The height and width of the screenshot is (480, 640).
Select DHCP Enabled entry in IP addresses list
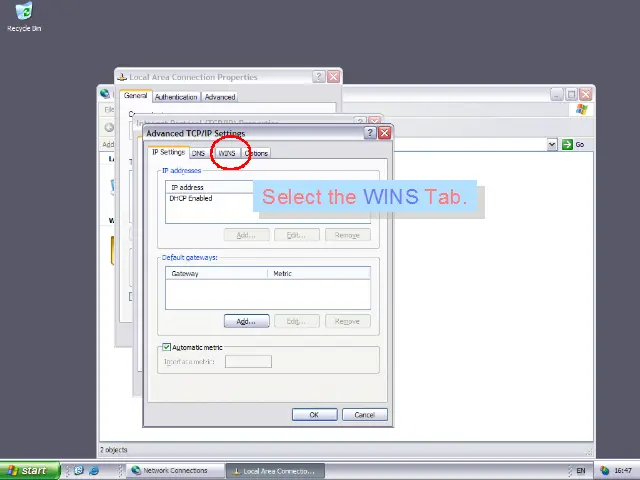tap(191, 198)
